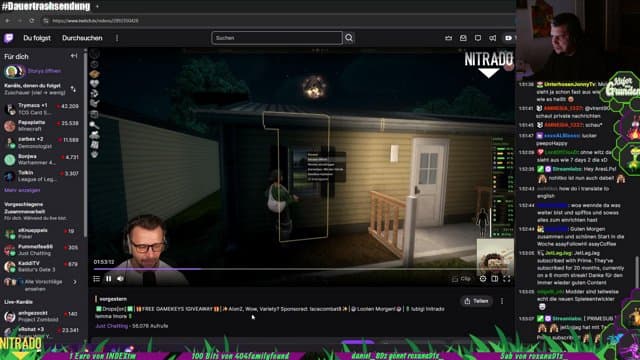Toggle followed channels sort order
640x360 pixels.
coord(73,89)
